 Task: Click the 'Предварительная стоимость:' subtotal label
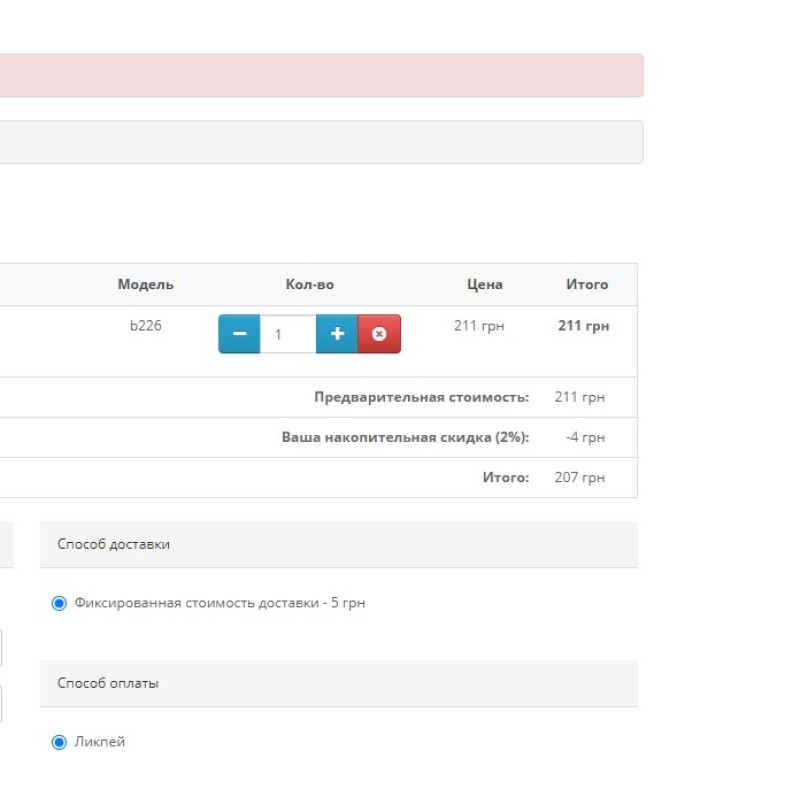point(421,397)
